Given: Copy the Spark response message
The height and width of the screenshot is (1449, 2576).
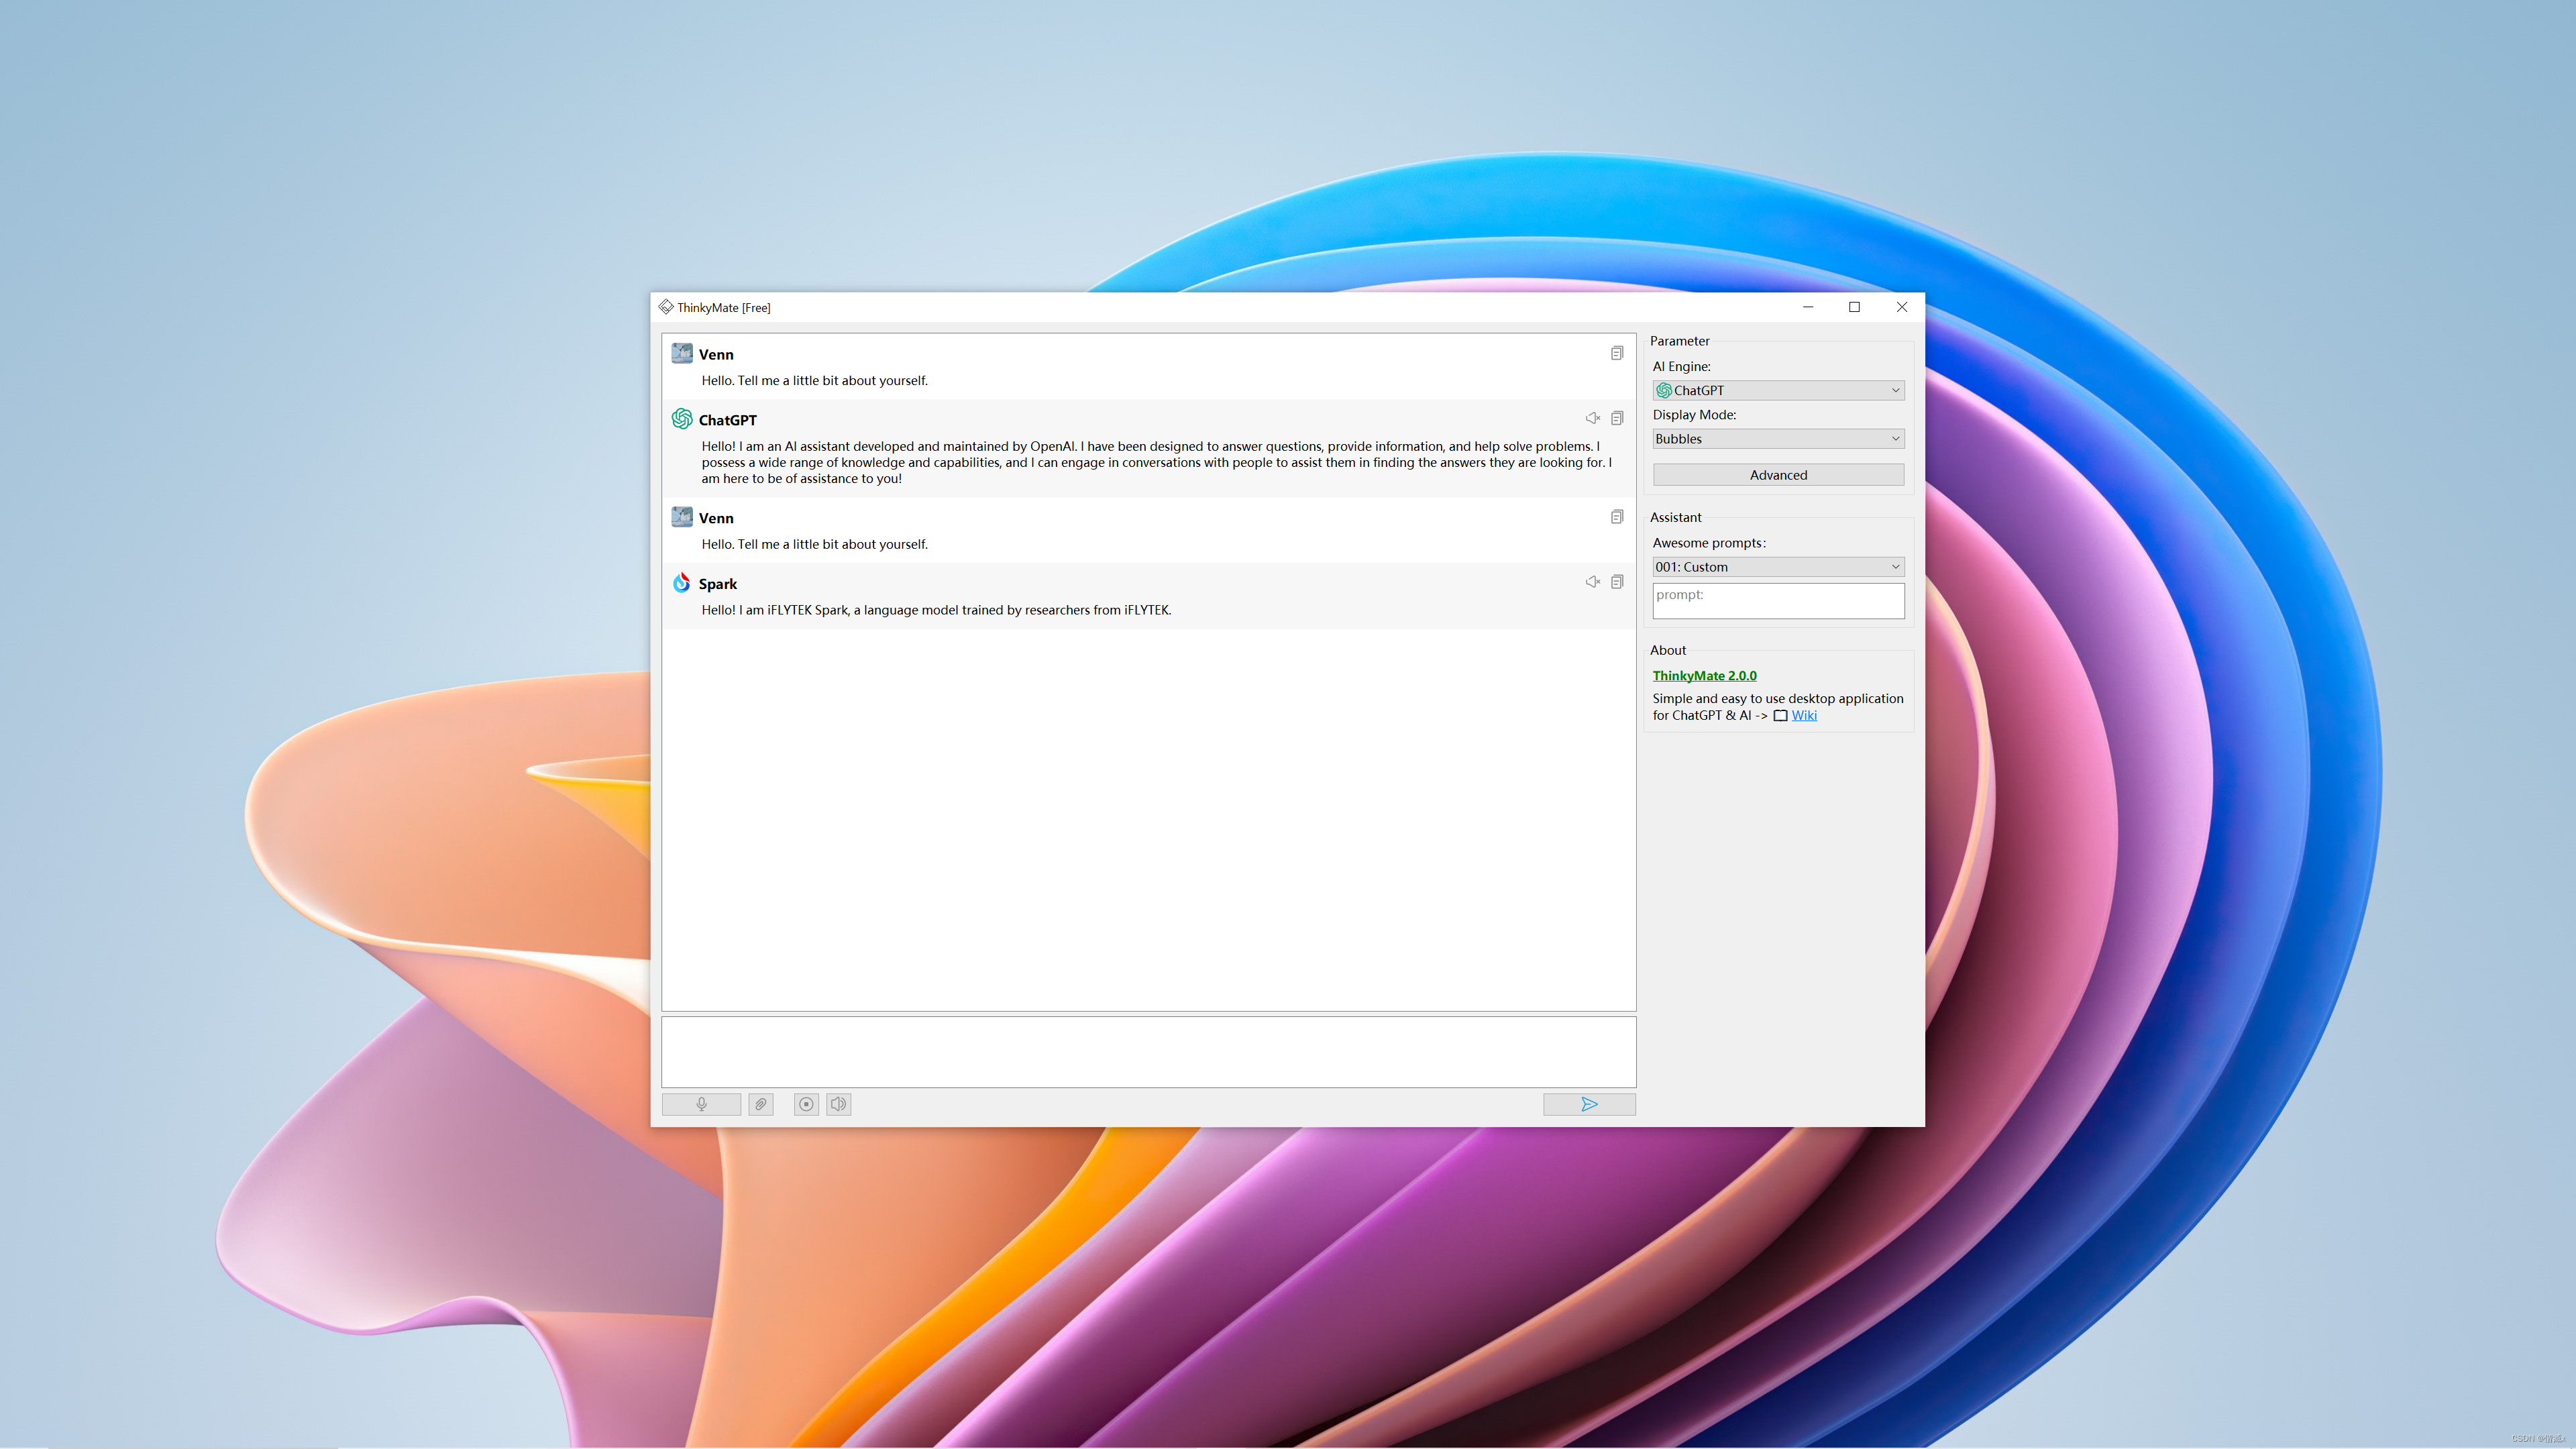Looking at the screenshot, I should [1617, 582].
